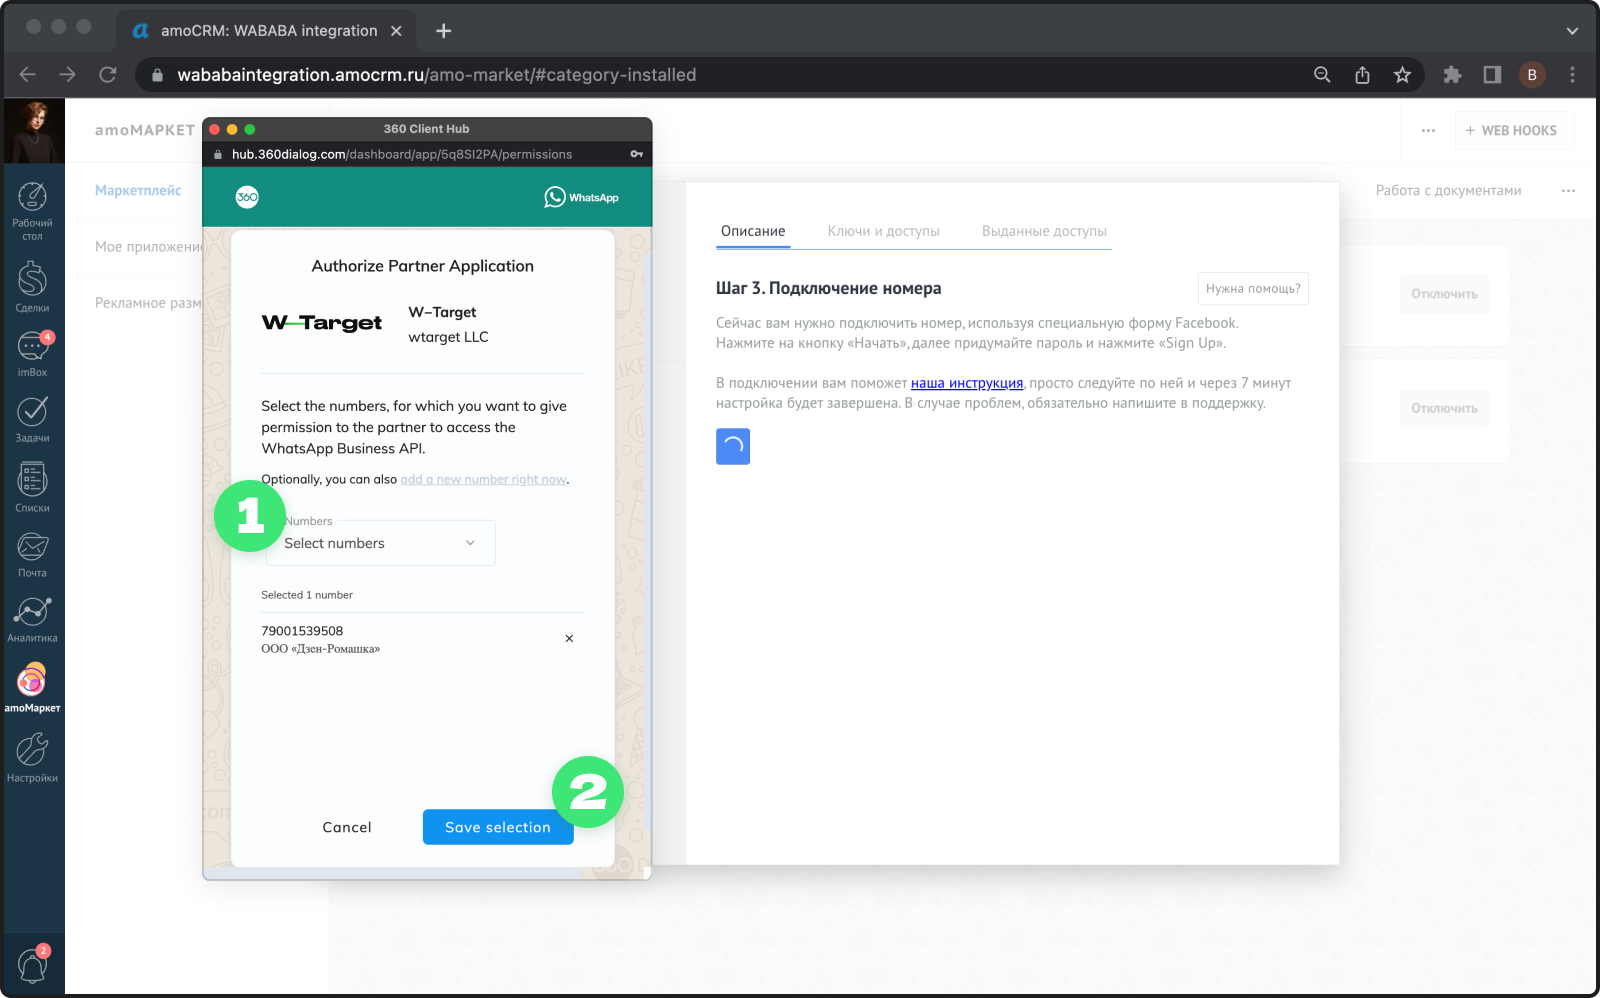
Task: Click add a new number right now link
Action: pyautogui.click(x=484, y=479)
